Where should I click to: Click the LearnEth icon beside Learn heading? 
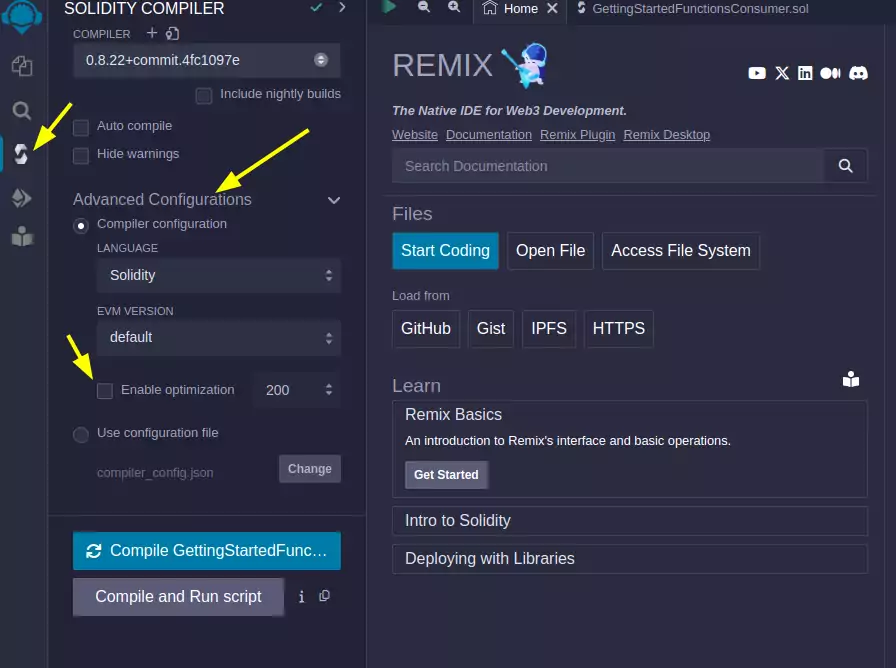coord(851,379)
